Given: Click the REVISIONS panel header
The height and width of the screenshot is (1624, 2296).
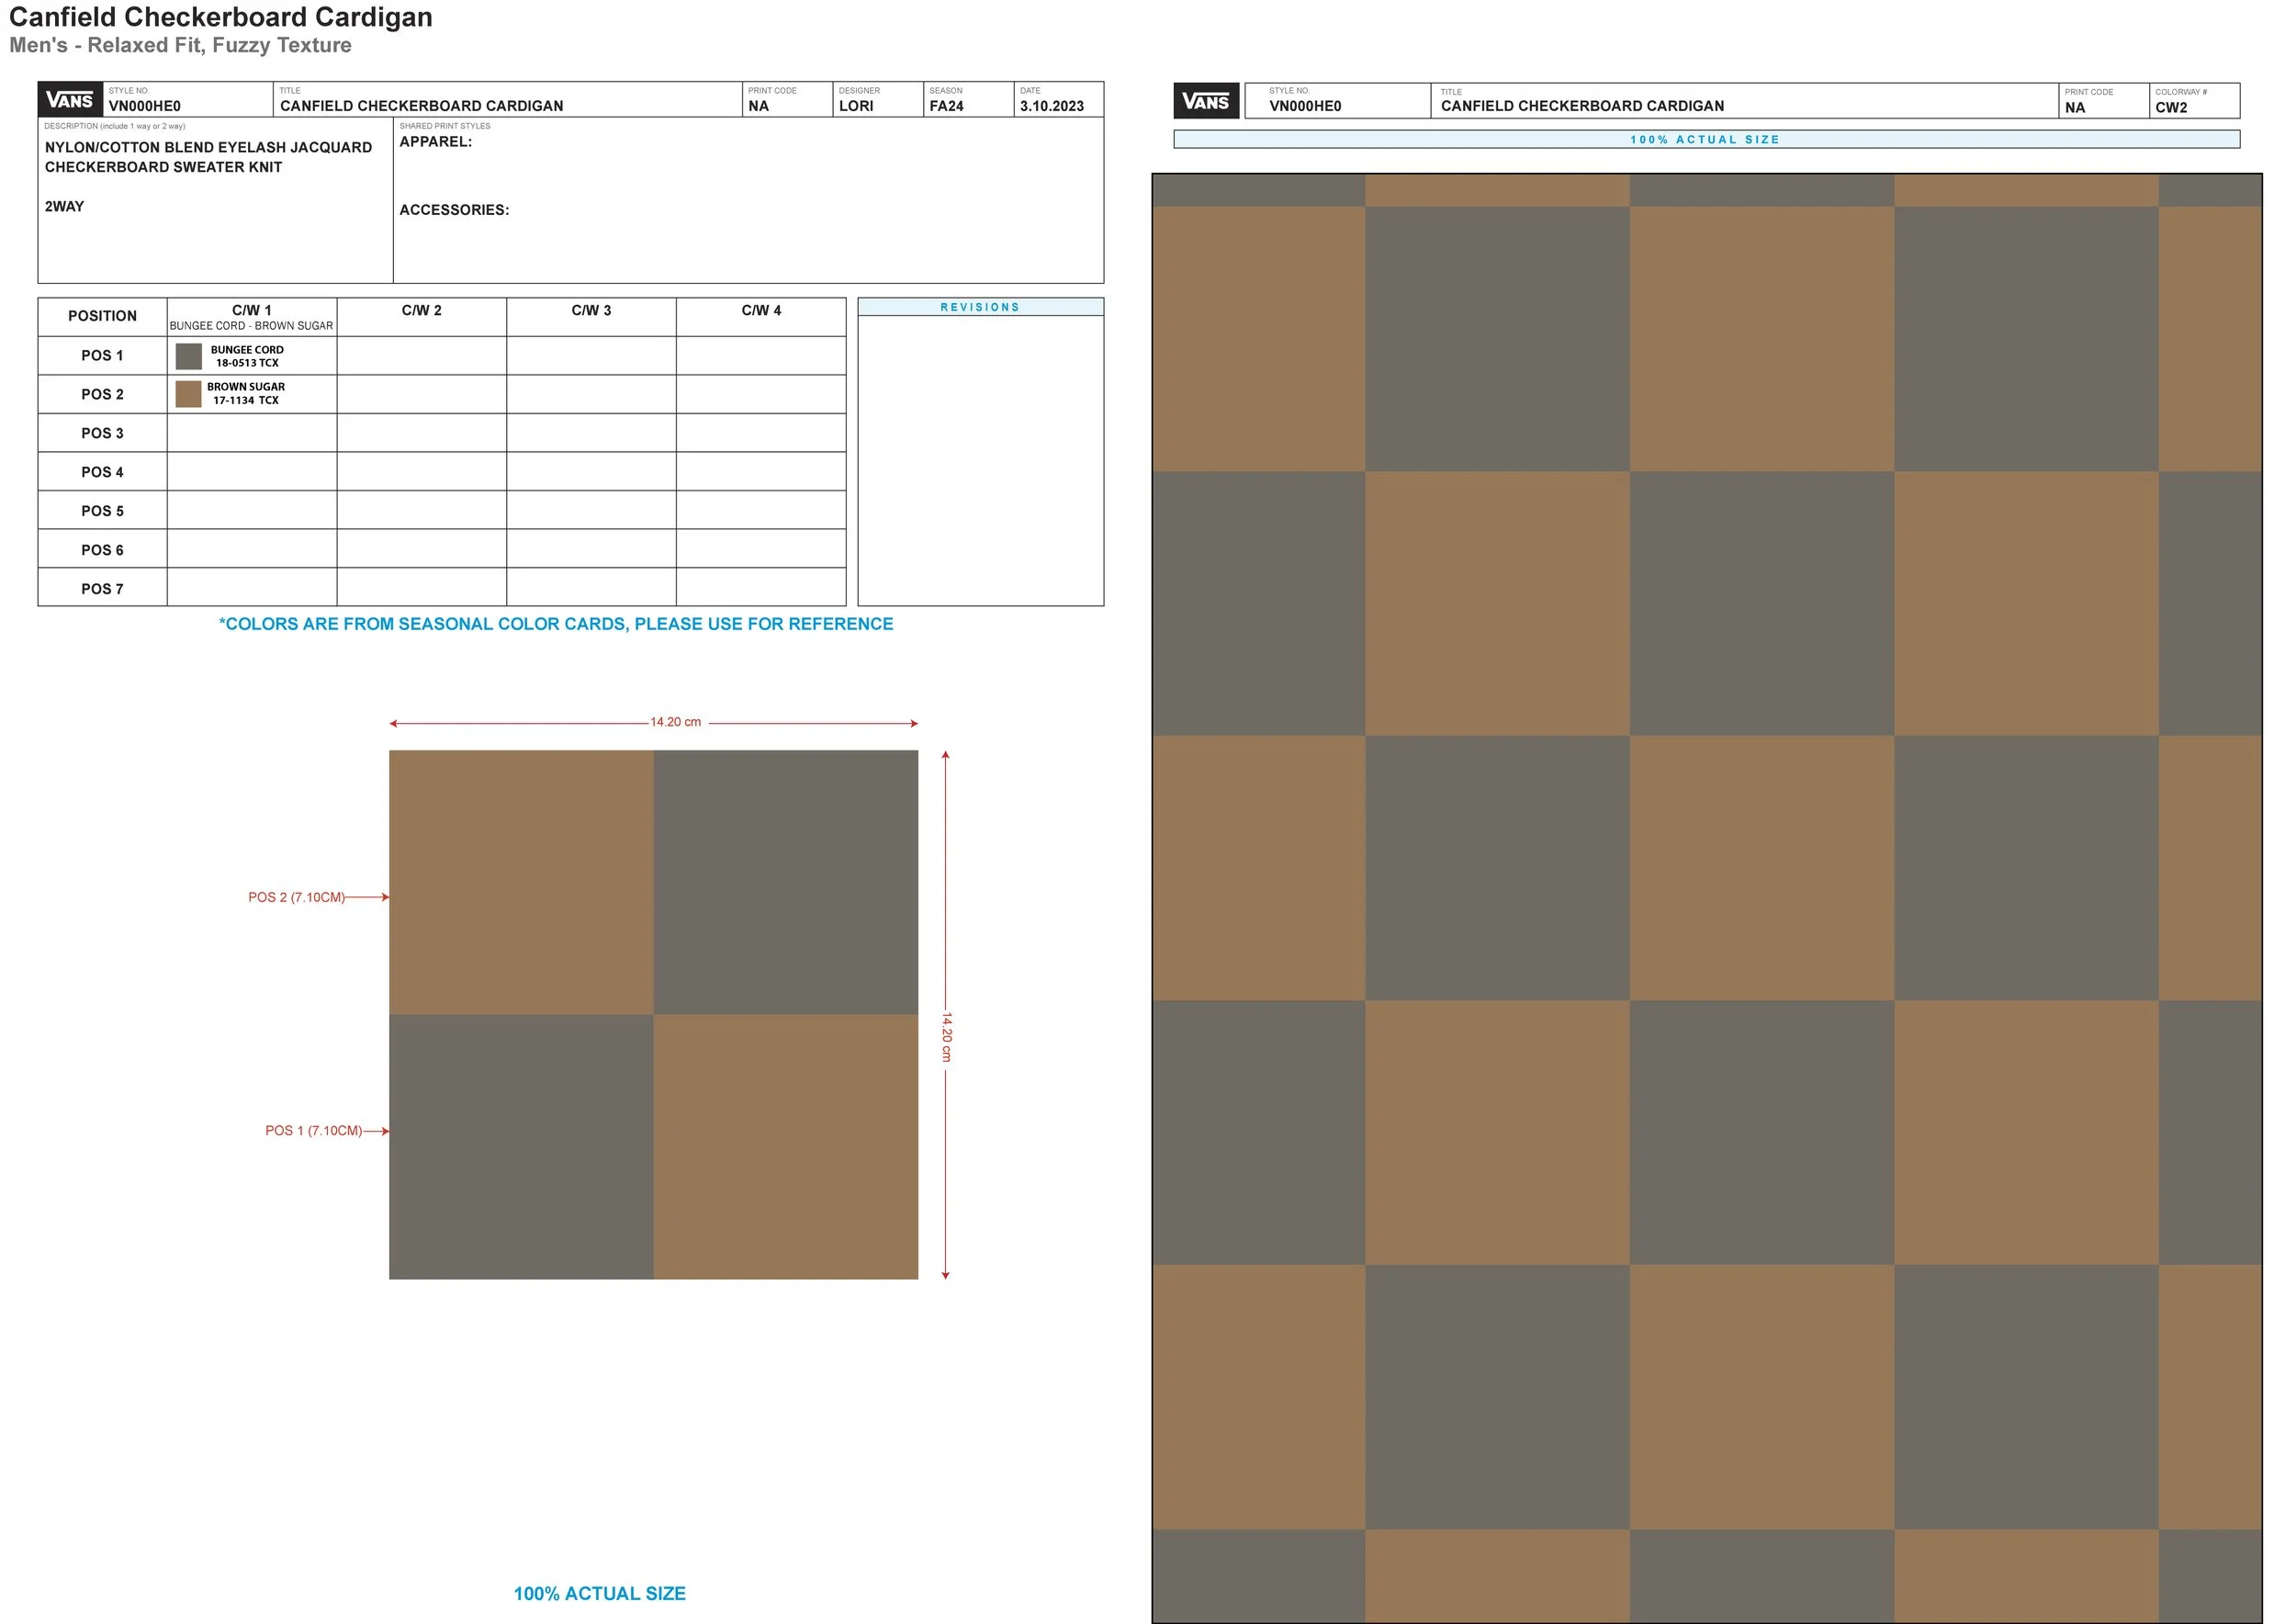Looking at the screenshot, I should (x=979, y=307).
